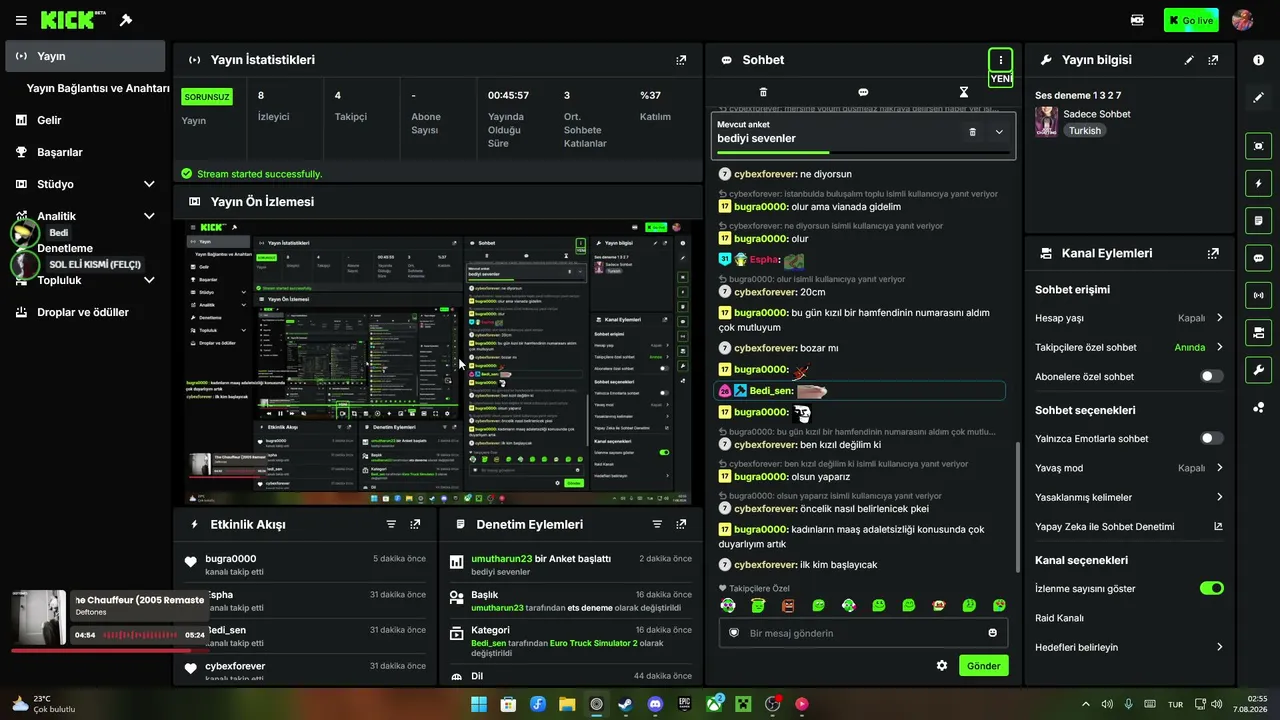1280x720 pixels.
Task: Click the pin icon next to Kick logo
Action: pos(126,20)
